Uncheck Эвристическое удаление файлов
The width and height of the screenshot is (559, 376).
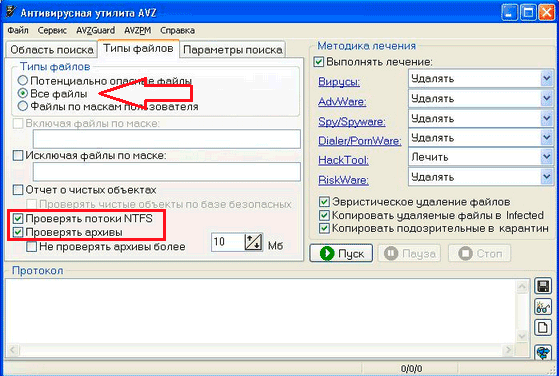(324, 202)
